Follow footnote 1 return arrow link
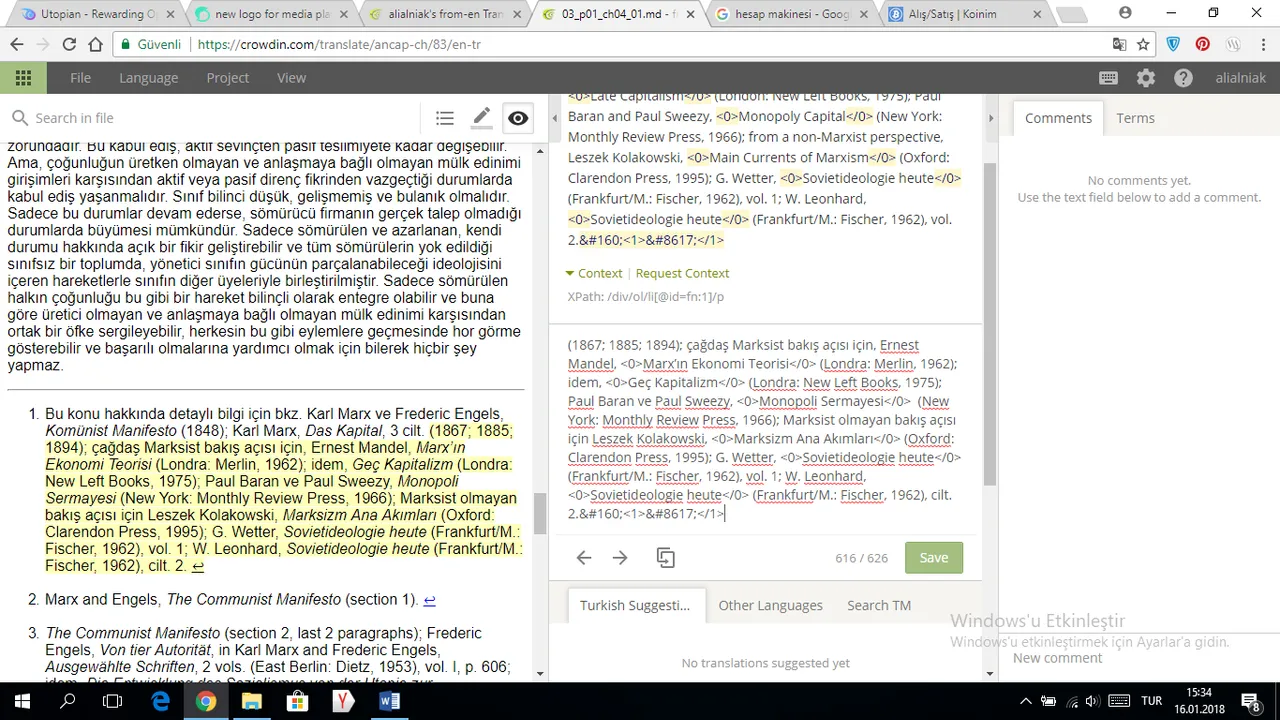Screen dimensions: 1280x720 [198, 566]
